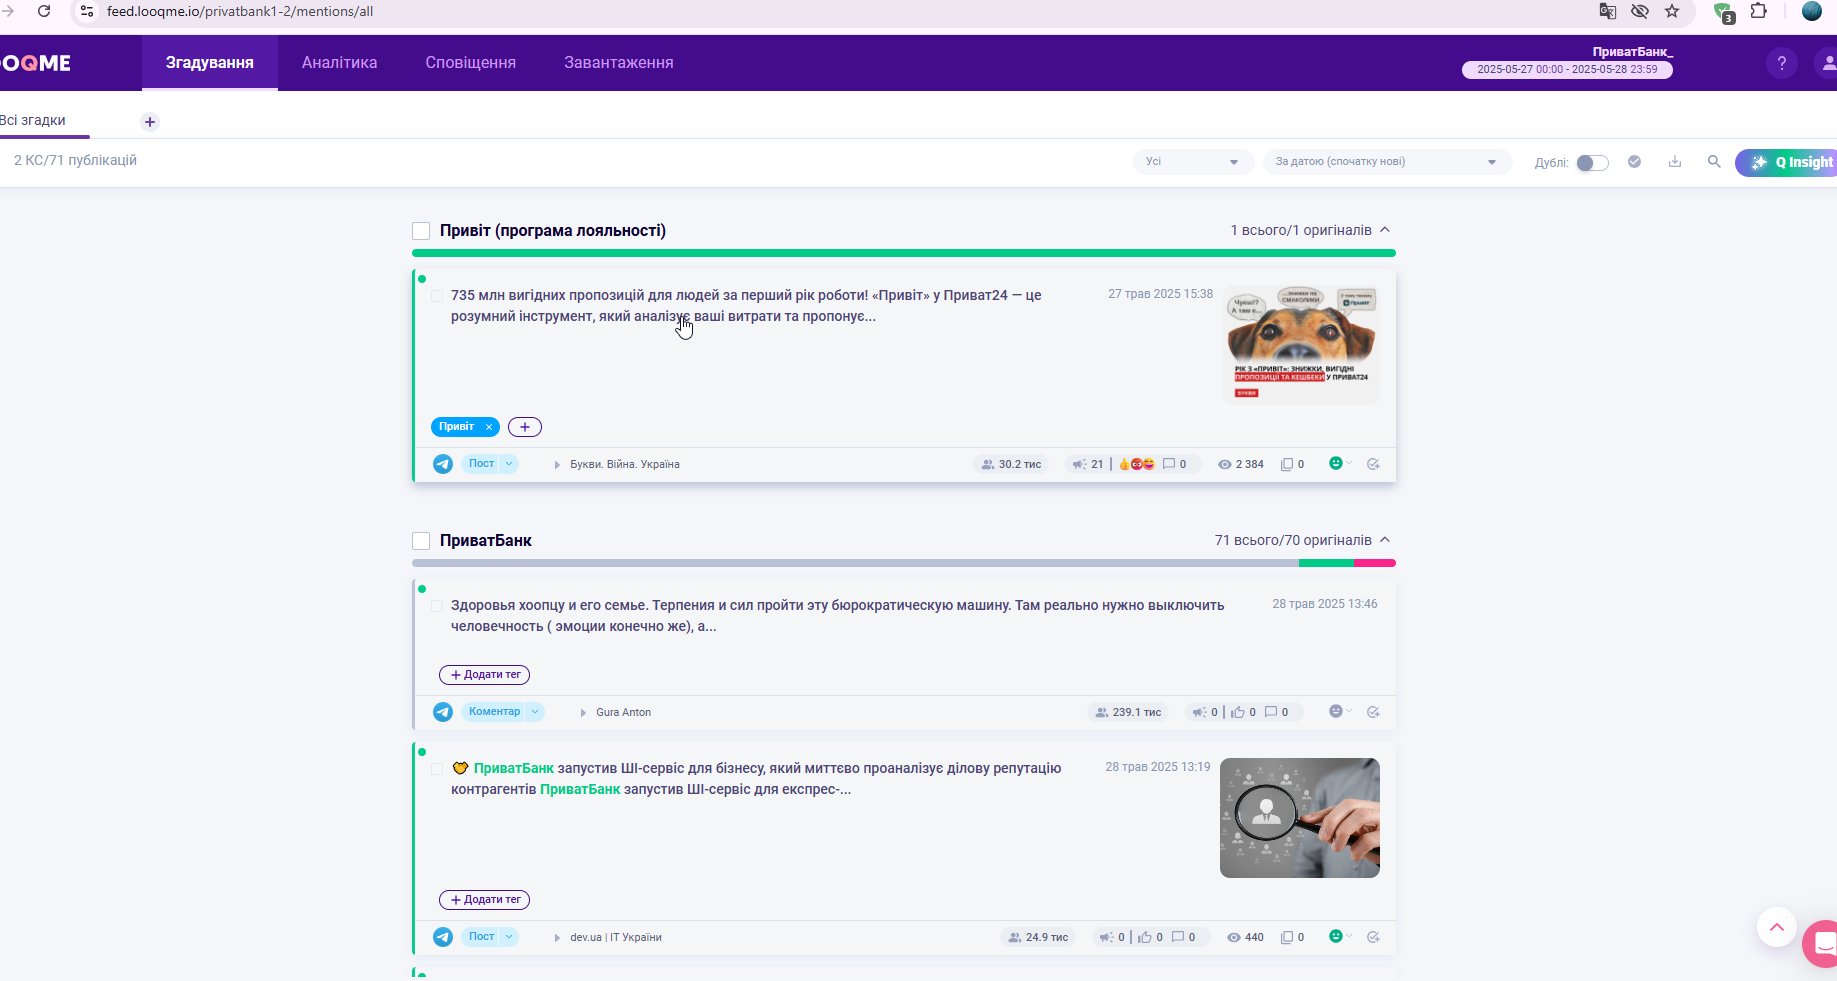
Task: Click the emoji reactions on Букви post
Action: point(1137,464)
